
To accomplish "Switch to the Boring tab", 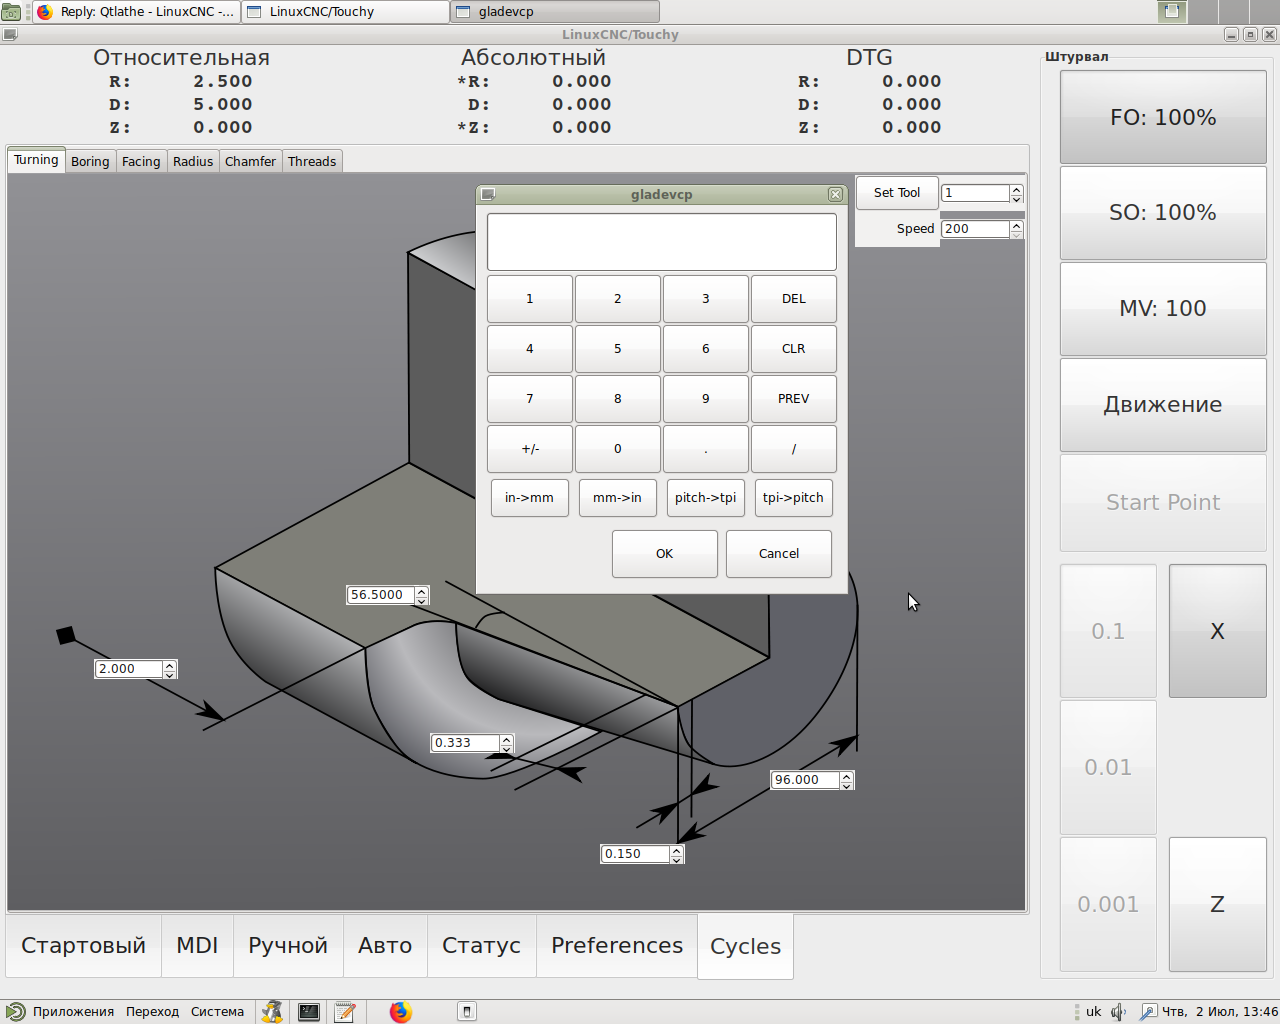I will point(90,161).
